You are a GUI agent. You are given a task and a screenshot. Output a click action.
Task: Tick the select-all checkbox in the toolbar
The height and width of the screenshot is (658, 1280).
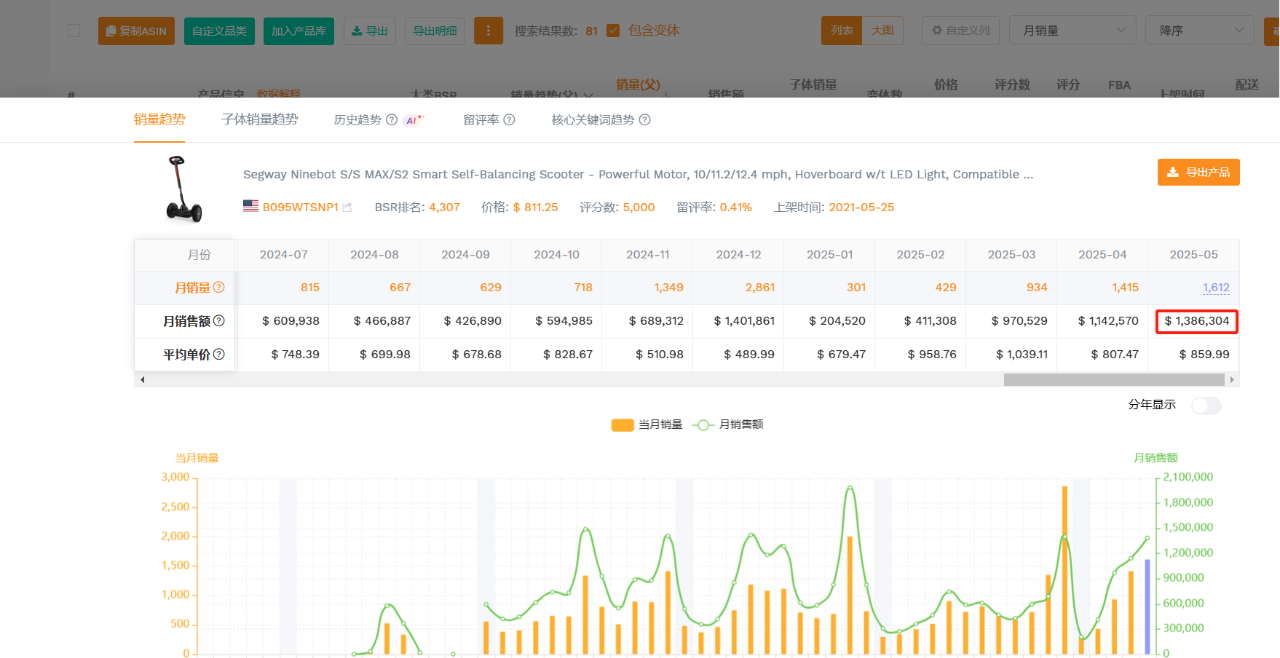tap(73, 31)
